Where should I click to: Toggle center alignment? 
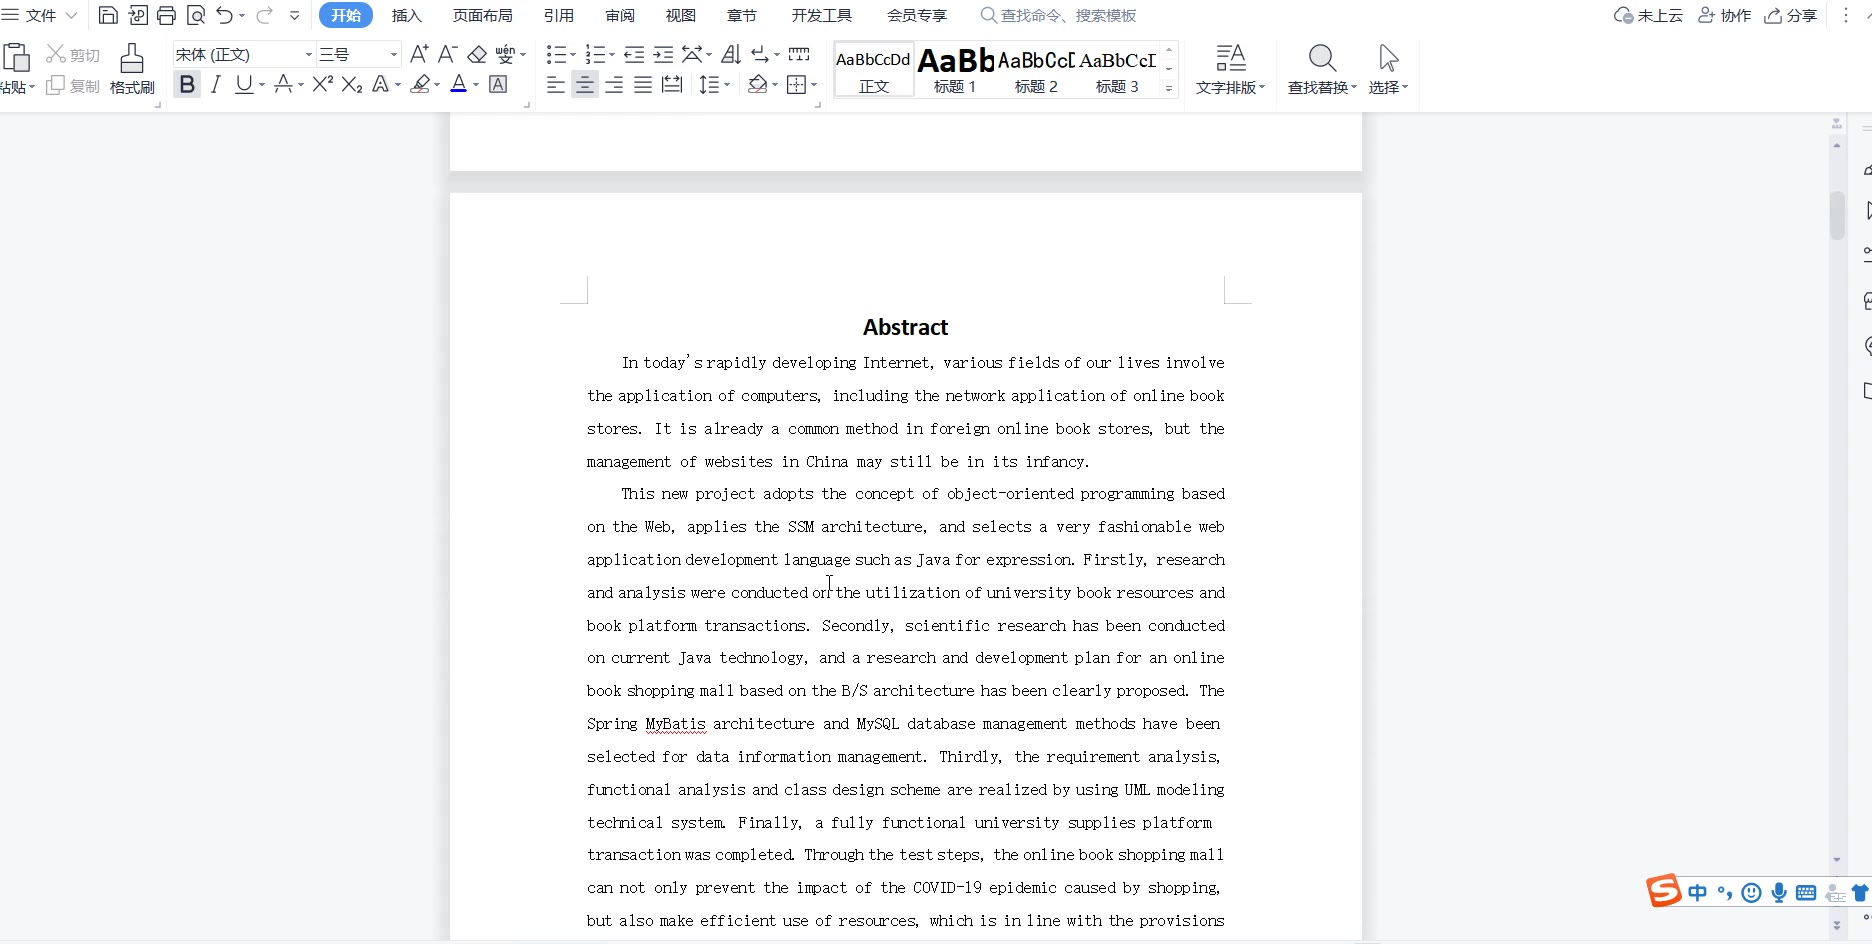(585, 85)
